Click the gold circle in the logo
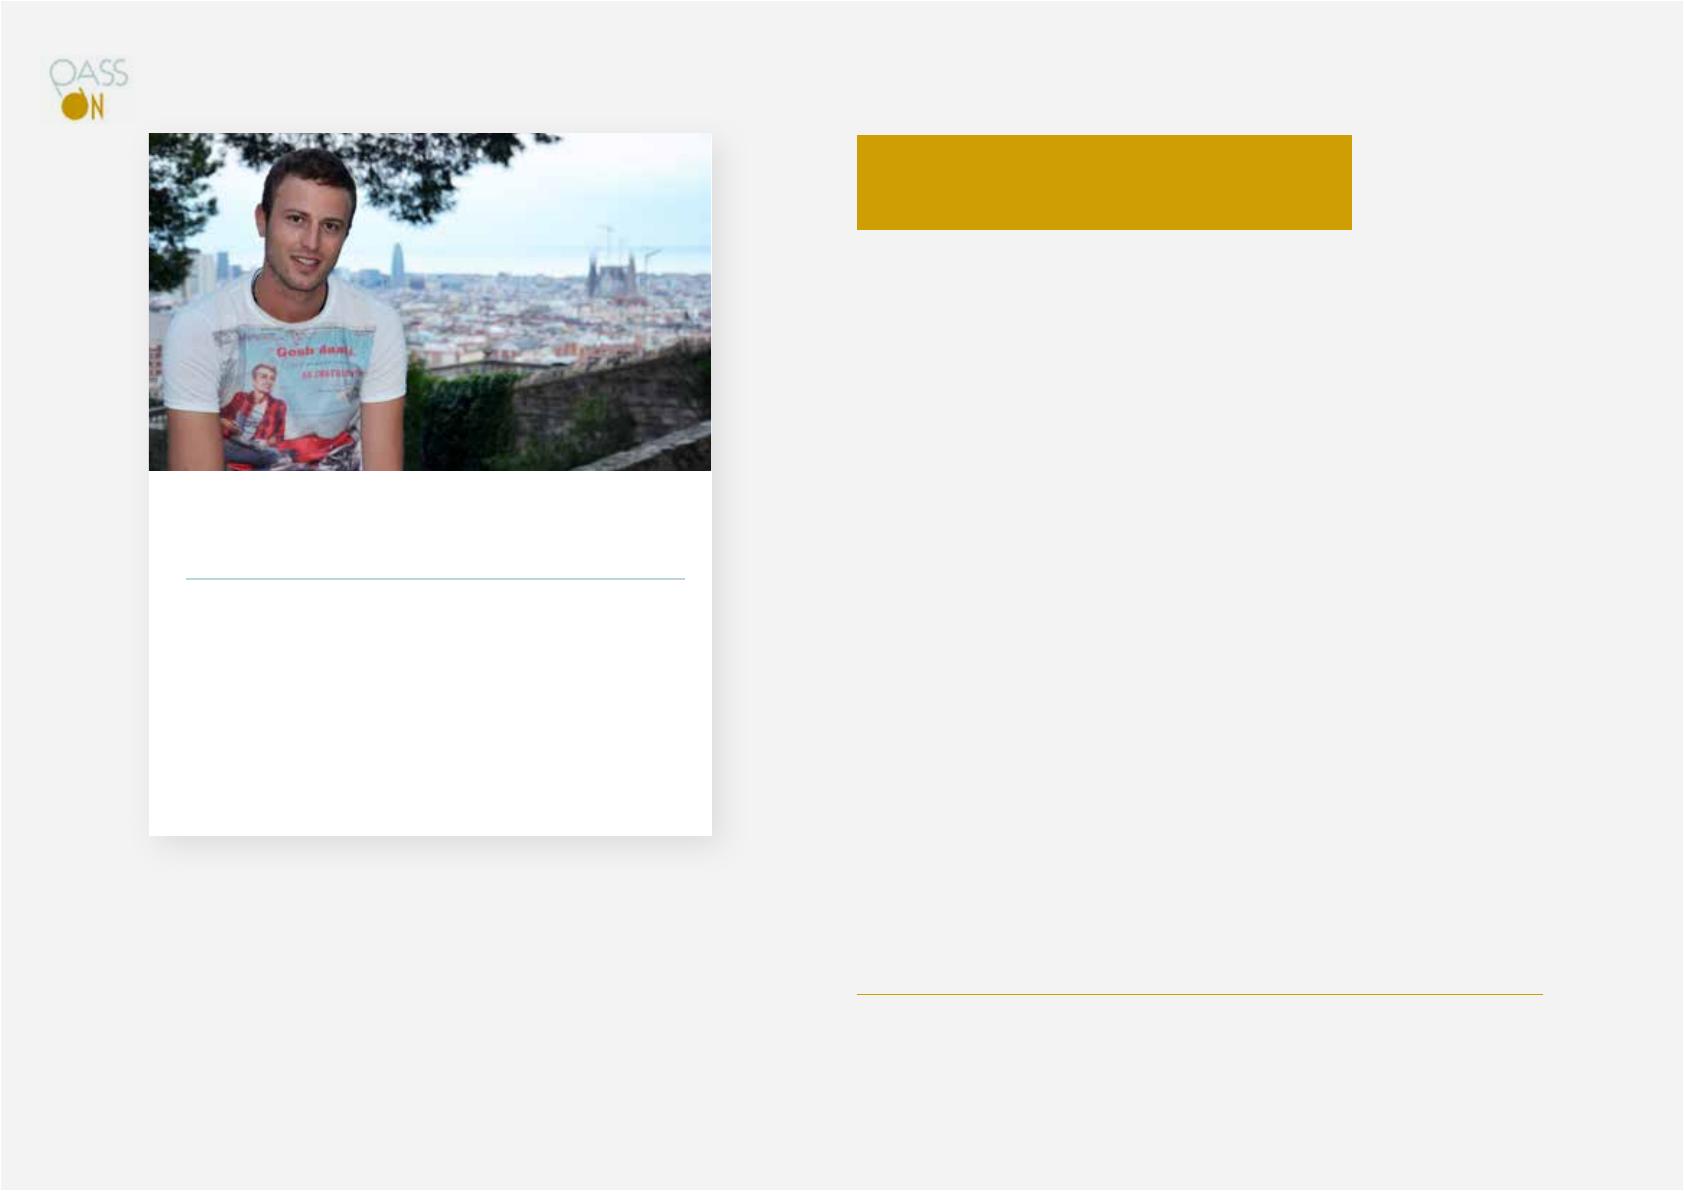1684x1191 pixels. click(x=74, y=106)
